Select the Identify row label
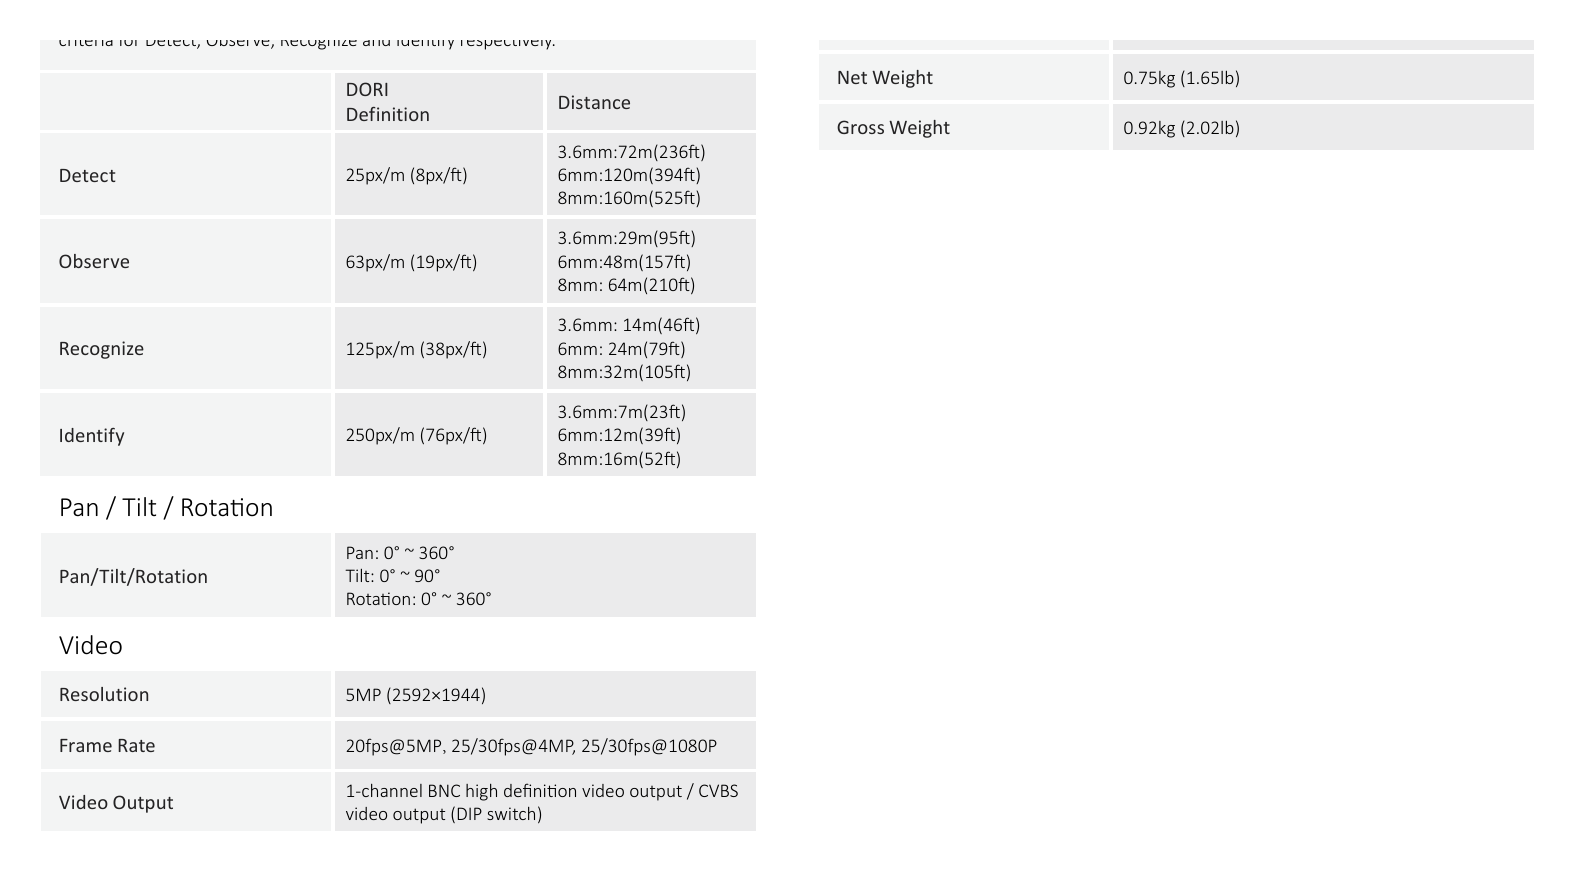 91,435
